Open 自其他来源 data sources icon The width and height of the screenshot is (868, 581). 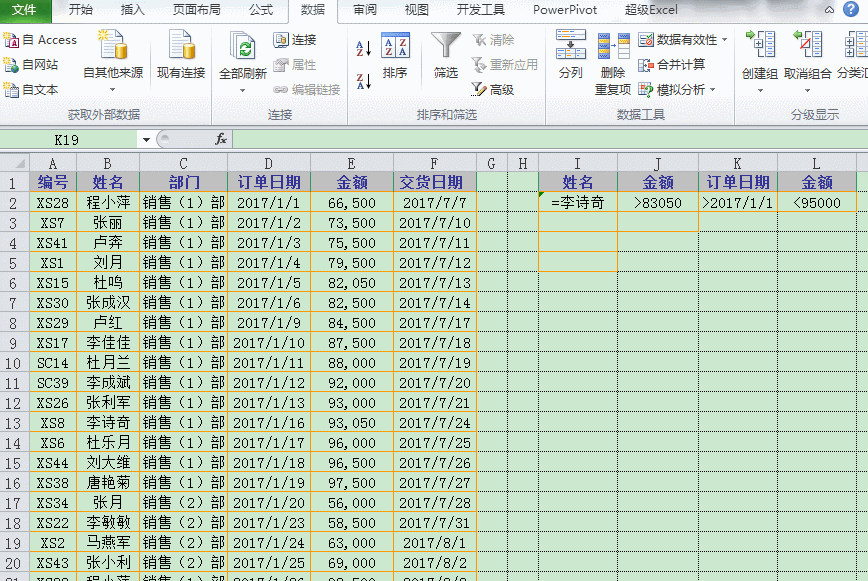(x=113, y=45)
